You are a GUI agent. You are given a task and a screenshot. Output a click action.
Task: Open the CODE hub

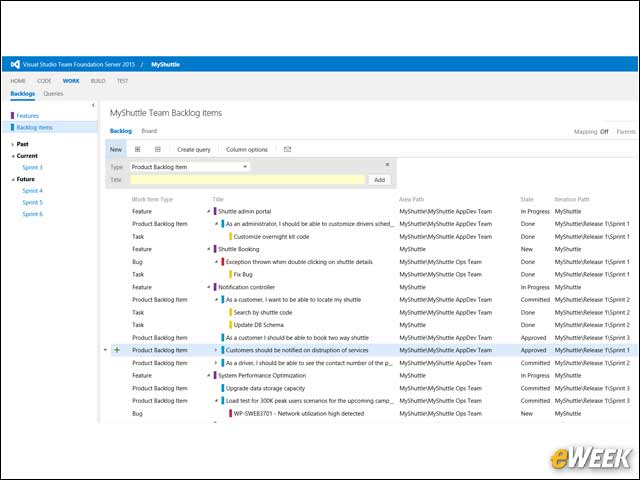44,81
